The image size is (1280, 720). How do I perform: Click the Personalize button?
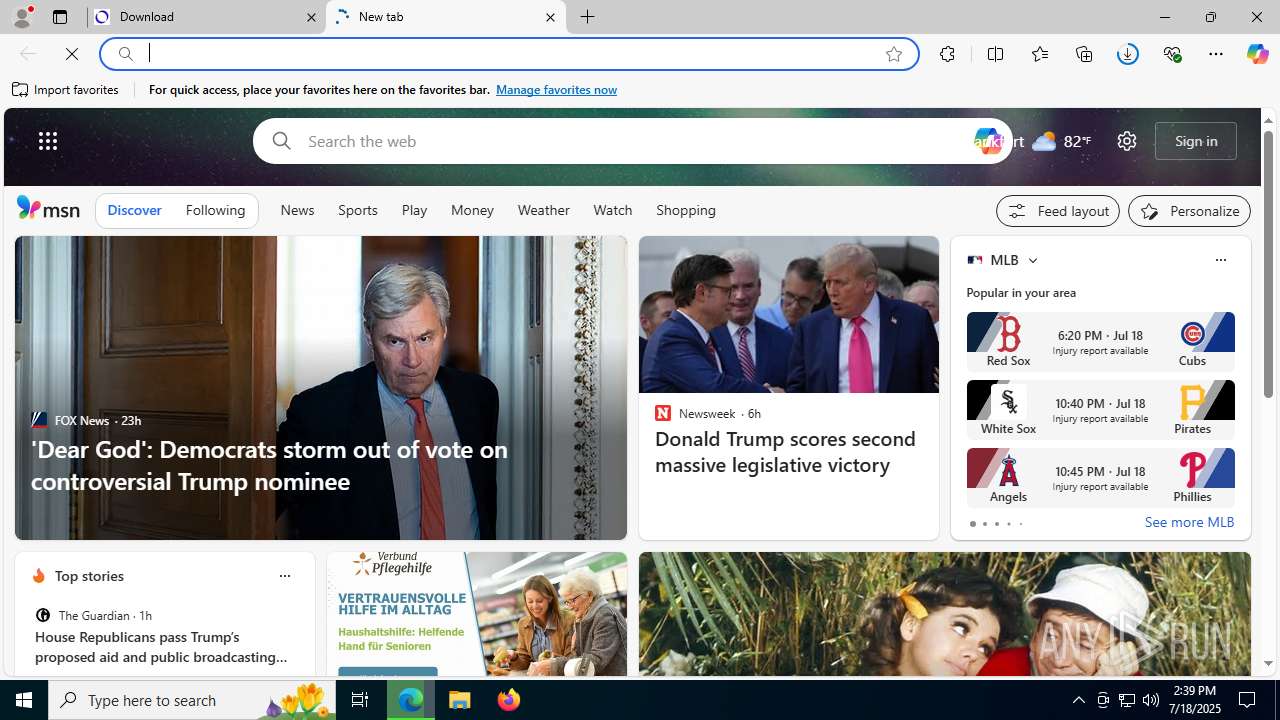click(x=1189, y=211)
